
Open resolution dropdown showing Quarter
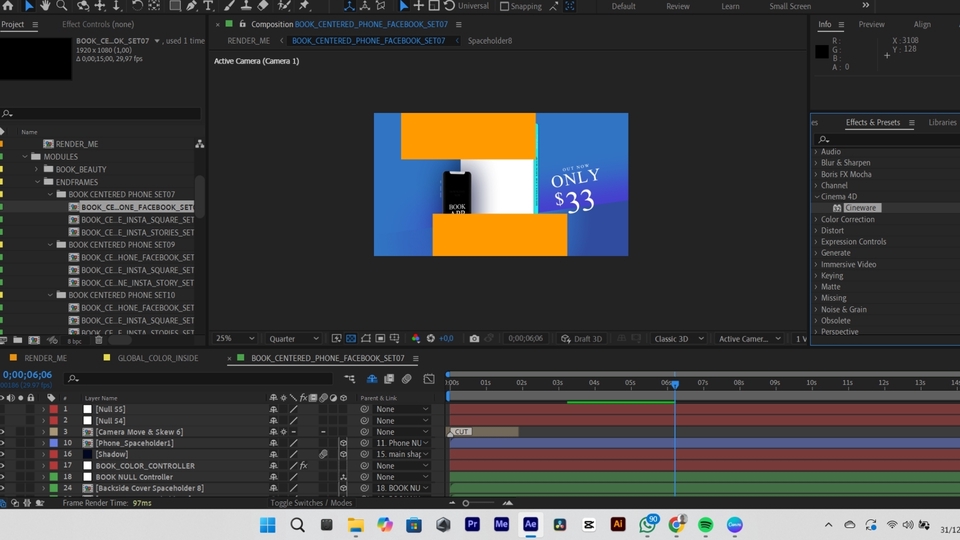pyautogui.click(x=294, y=339)
